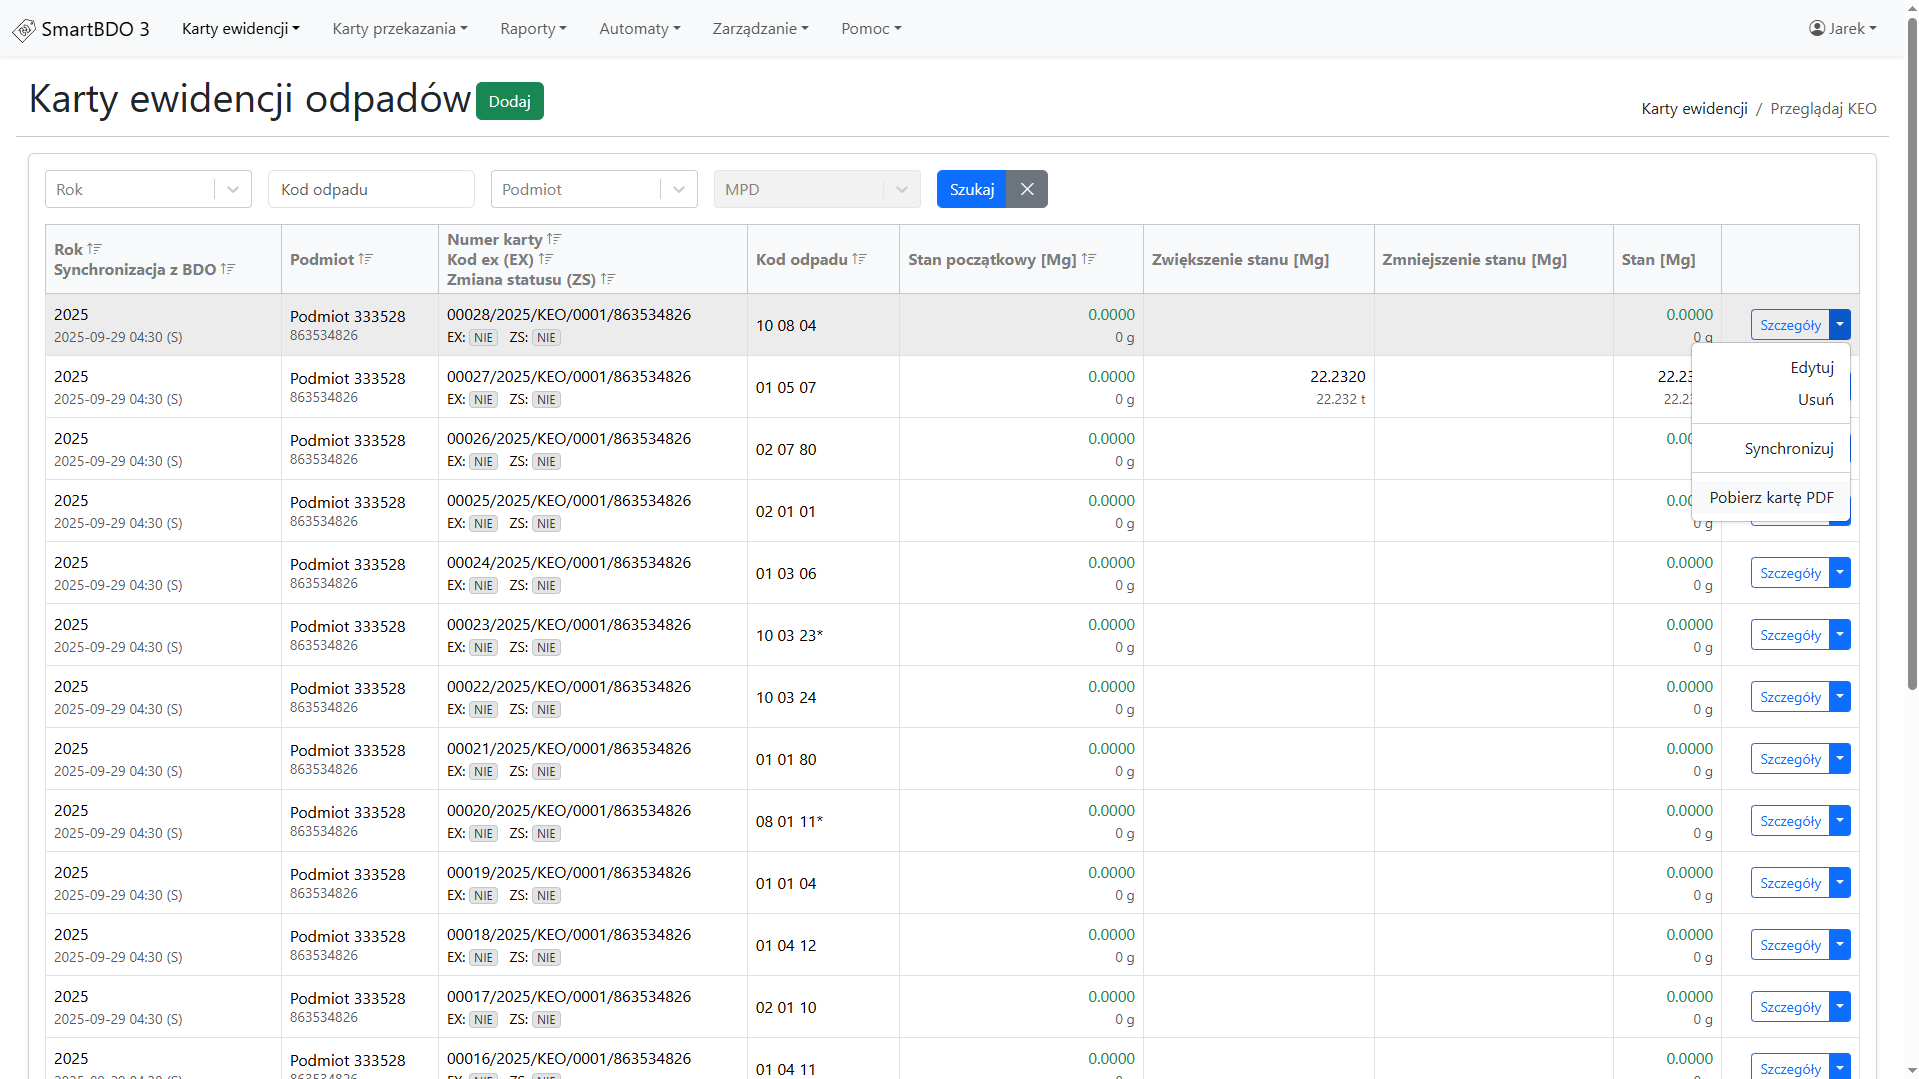
Task: Expand actions arrow for card 00024
Action: pyautogui.click(x=1840, y=573)
